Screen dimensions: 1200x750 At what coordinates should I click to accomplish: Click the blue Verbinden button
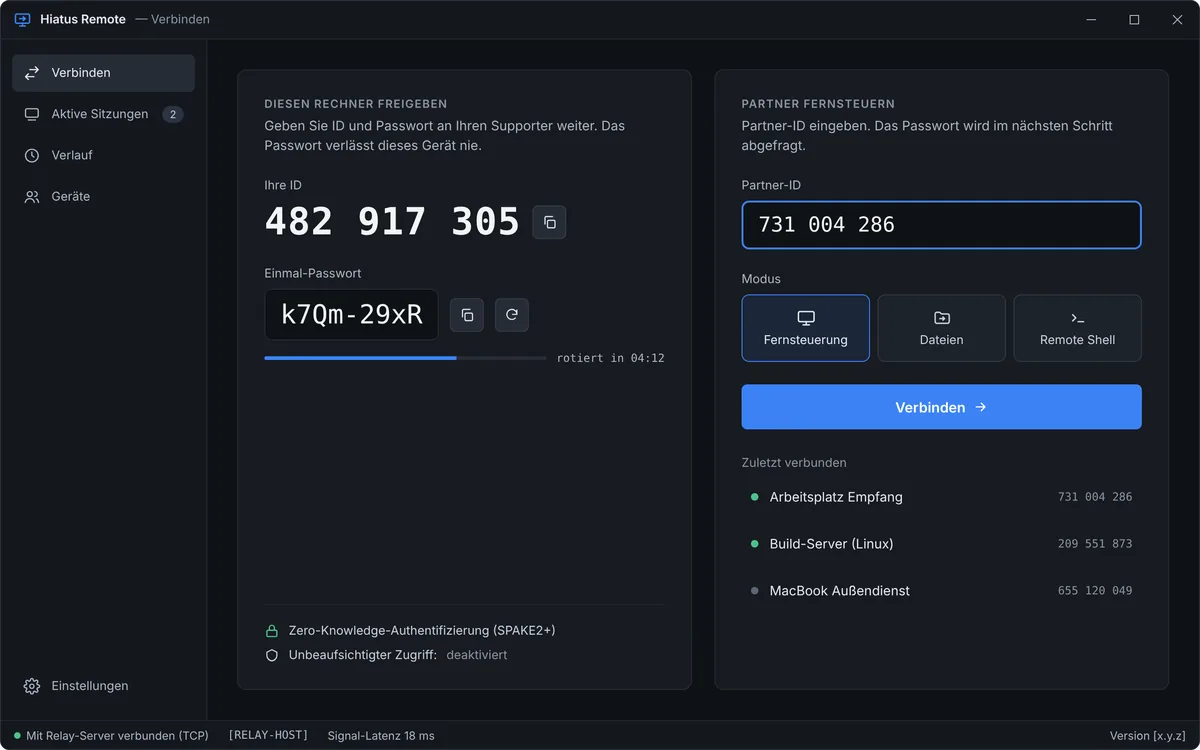click(x=941, y=407)
